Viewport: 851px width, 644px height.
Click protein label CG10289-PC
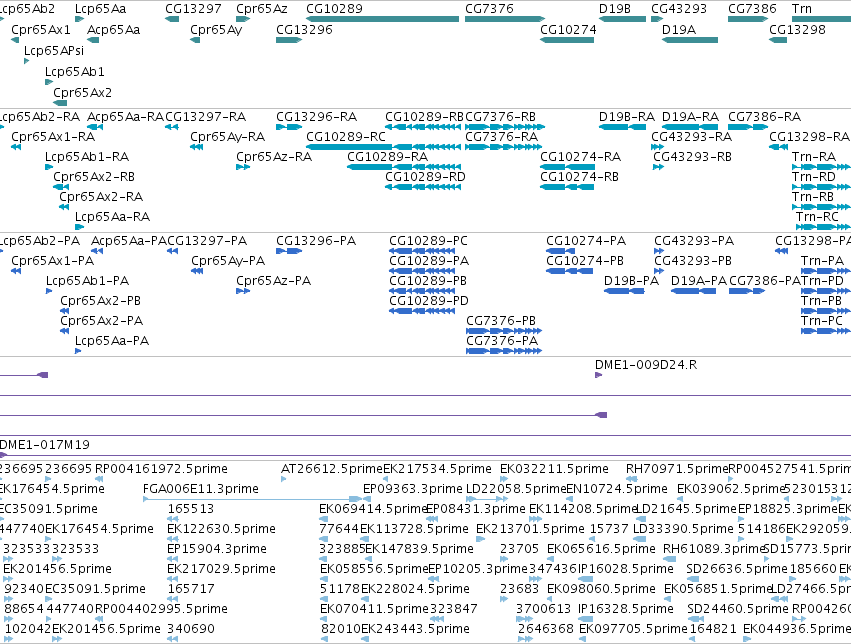coord(428,241)
